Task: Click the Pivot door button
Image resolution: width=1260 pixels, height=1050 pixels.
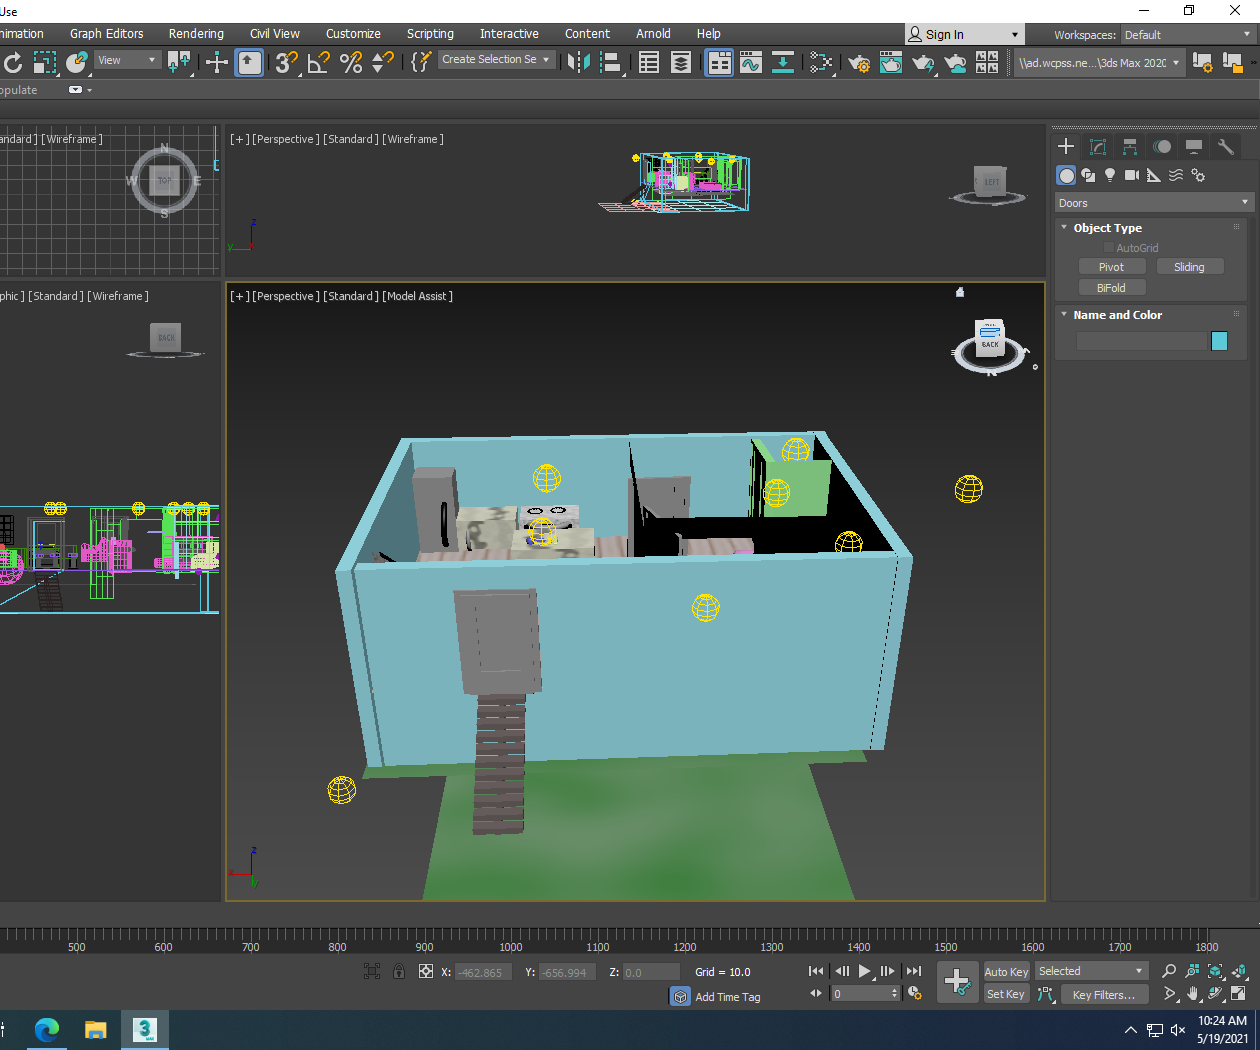Action: (1112, 266)
